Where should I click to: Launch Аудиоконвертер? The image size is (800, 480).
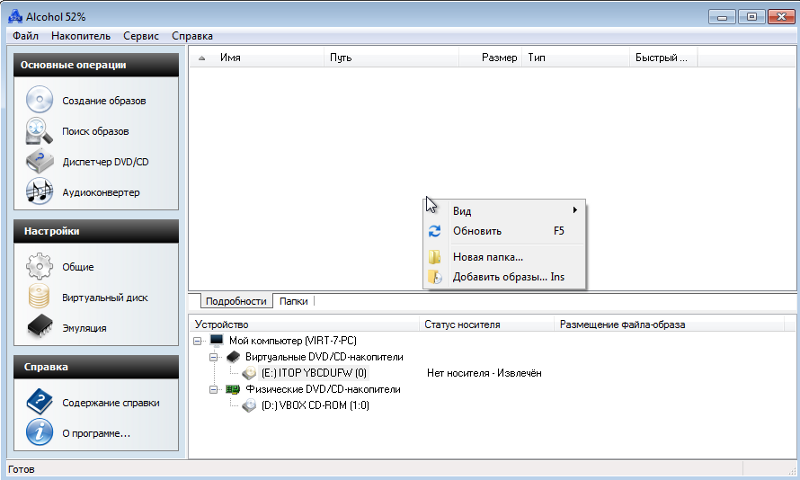(x=101, y=192)
